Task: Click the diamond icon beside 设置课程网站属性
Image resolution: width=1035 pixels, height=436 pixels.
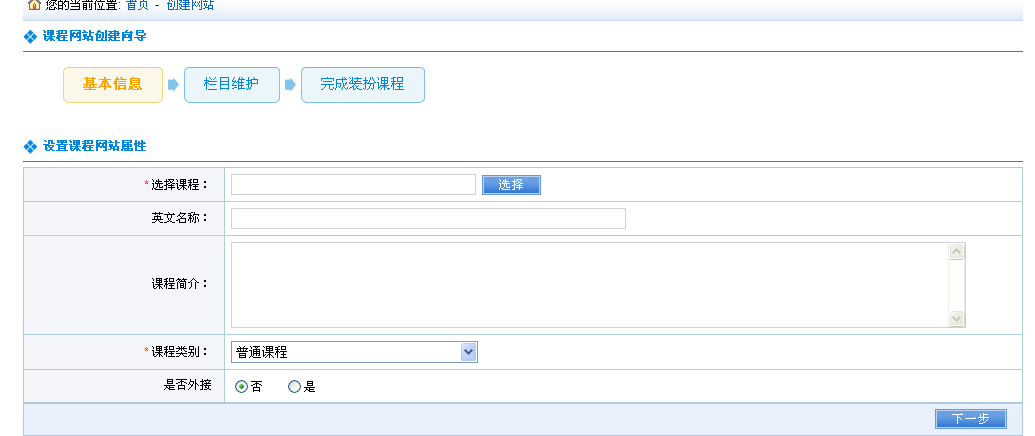Action: (30, 147)
